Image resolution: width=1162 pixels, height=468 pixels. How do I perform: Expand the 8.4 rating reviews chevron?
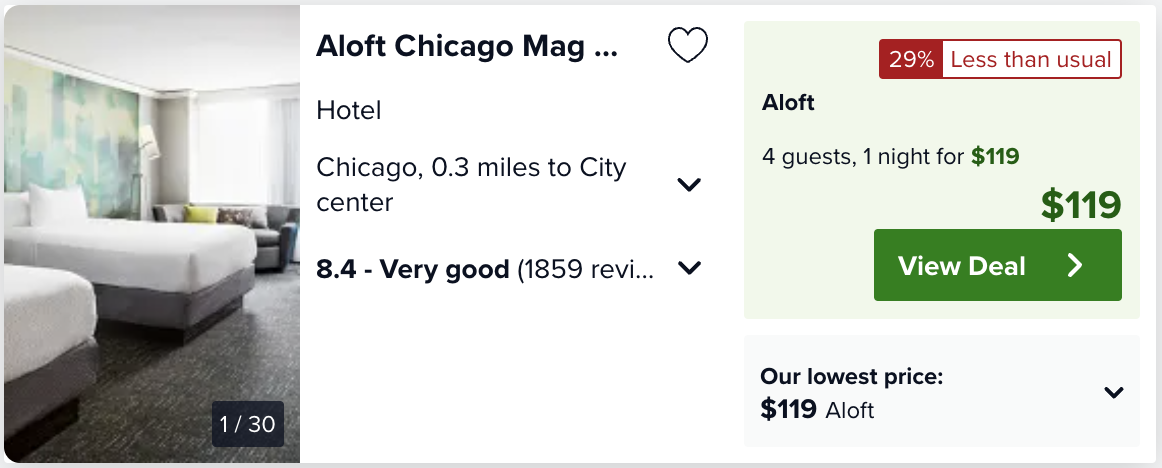689,268
